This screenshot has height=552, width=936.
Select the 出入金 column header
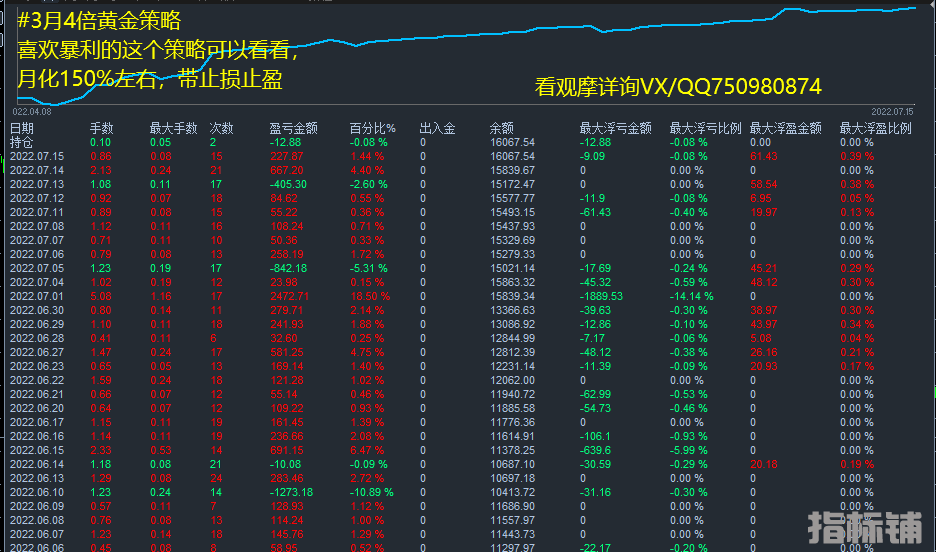coord(438,128)
